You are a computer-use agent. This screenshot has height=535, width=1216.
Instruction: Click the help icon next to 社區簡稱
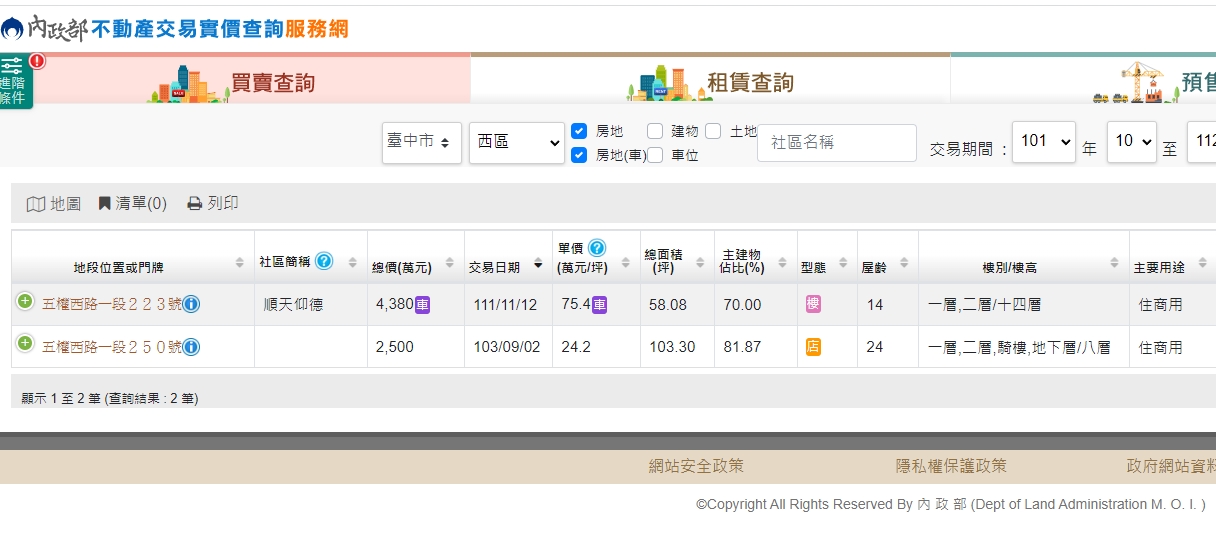324,261
